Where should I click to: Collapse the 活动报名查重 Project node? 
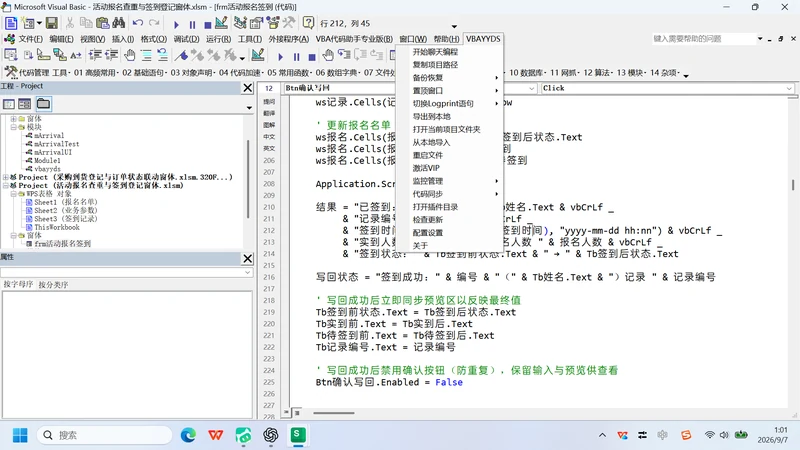click(5, 185)
